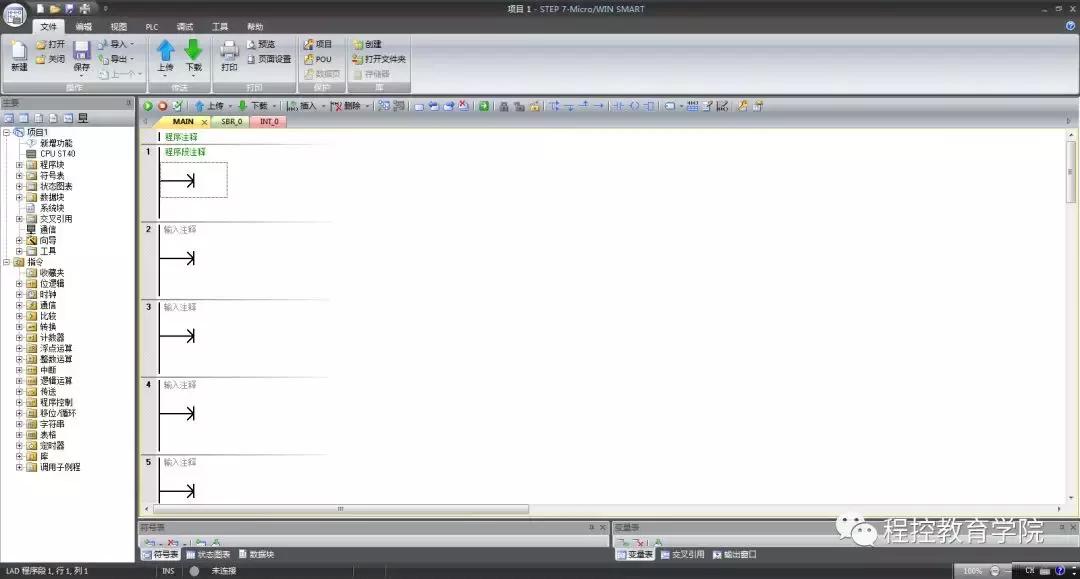The width and height of the screenshot is (1080, 579).
Task: Switch to the 数据块 bottom tab
Action: pyautogui.click(x=256, y=554)
